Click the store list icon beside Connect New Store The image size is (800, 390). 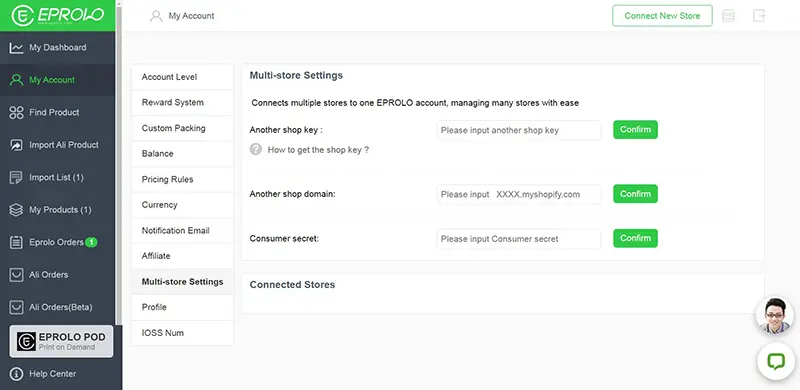click(729, 16)
